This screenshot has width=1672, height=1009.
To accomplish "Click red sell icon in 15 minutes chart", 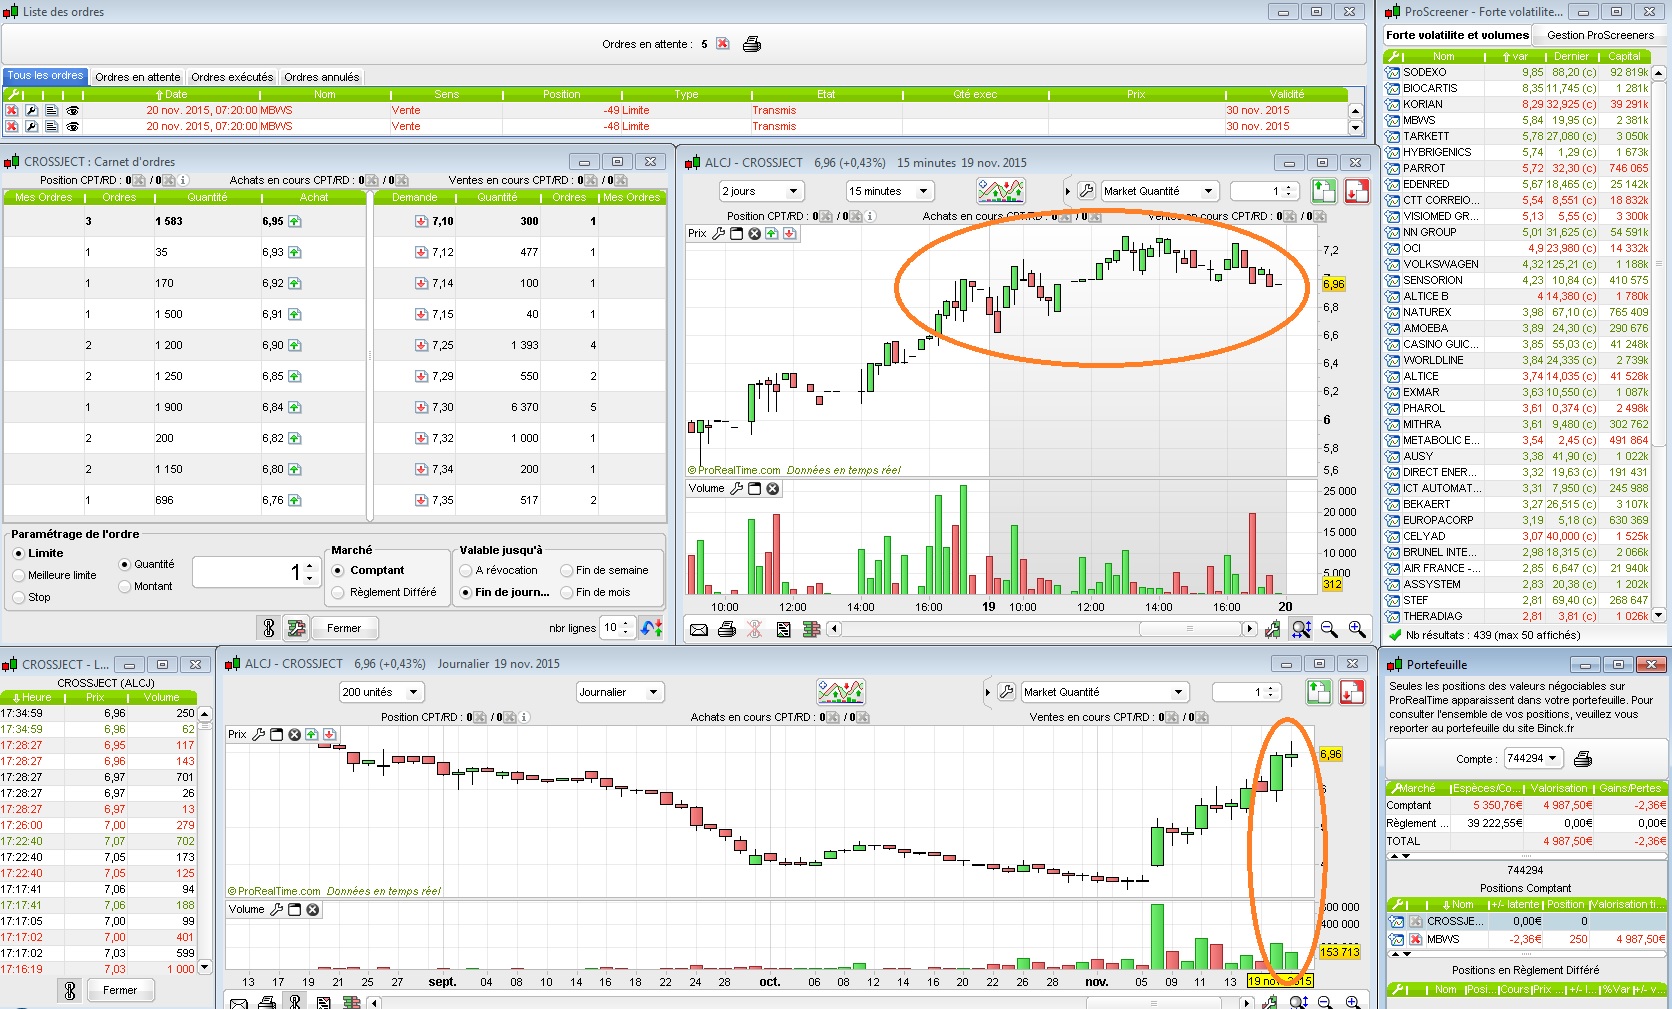I will (1357, 191).
